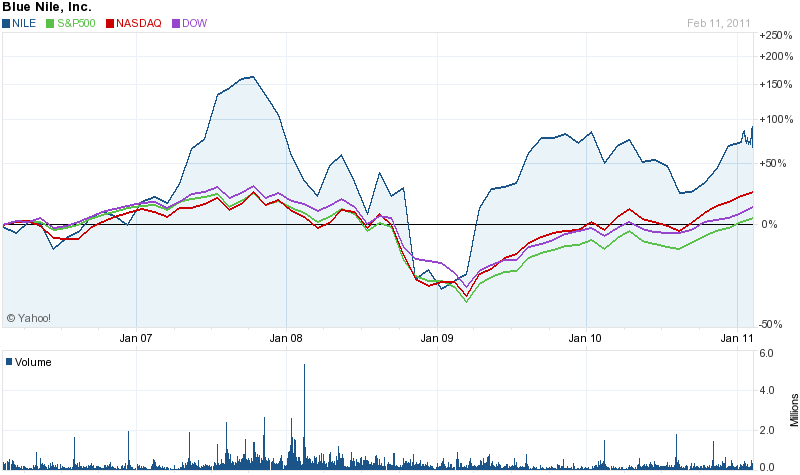Click the Millions volume axis title
The width and height of the screenshot is (800, 475).
pos(794,410)
